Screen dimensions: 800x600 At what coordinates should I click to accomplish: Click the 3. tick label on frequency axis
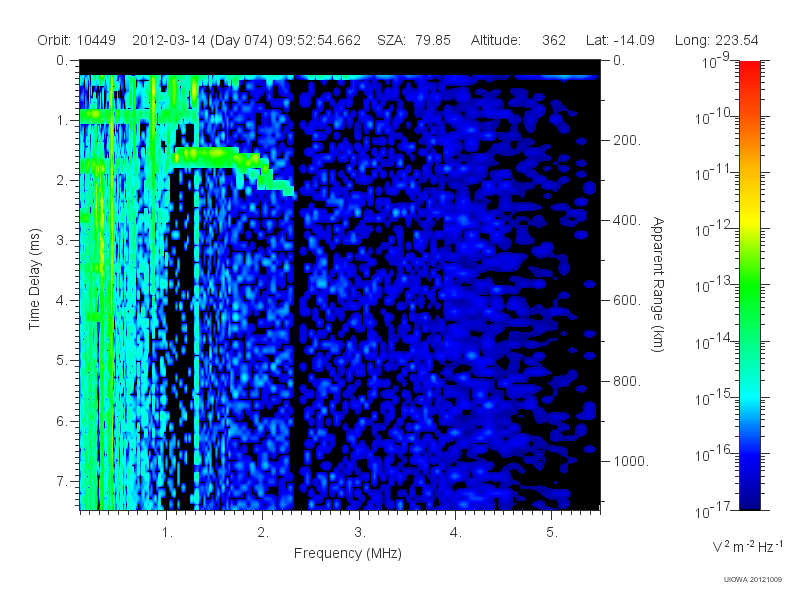[x=360, y=533]
